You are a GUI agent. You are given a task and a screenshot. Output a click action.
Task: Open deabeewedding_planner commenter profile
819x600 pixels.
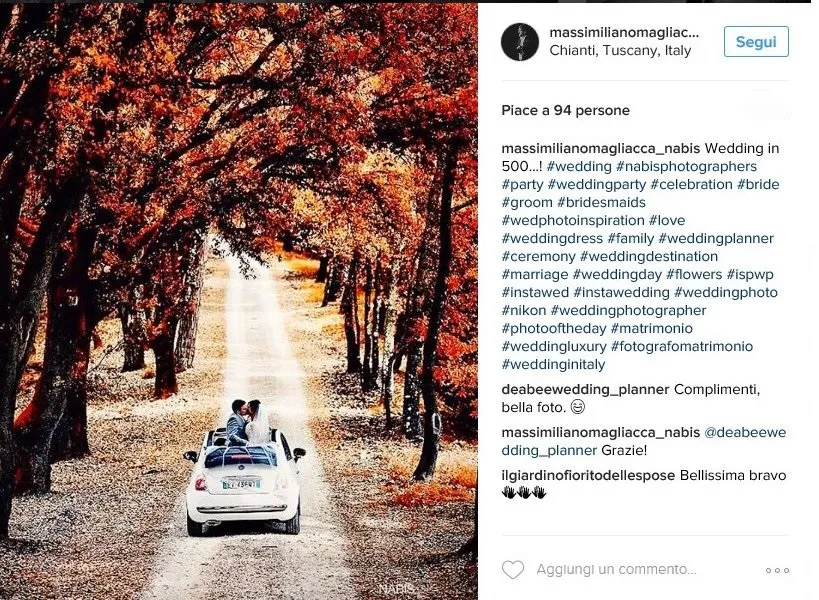[x=585, y=390]
